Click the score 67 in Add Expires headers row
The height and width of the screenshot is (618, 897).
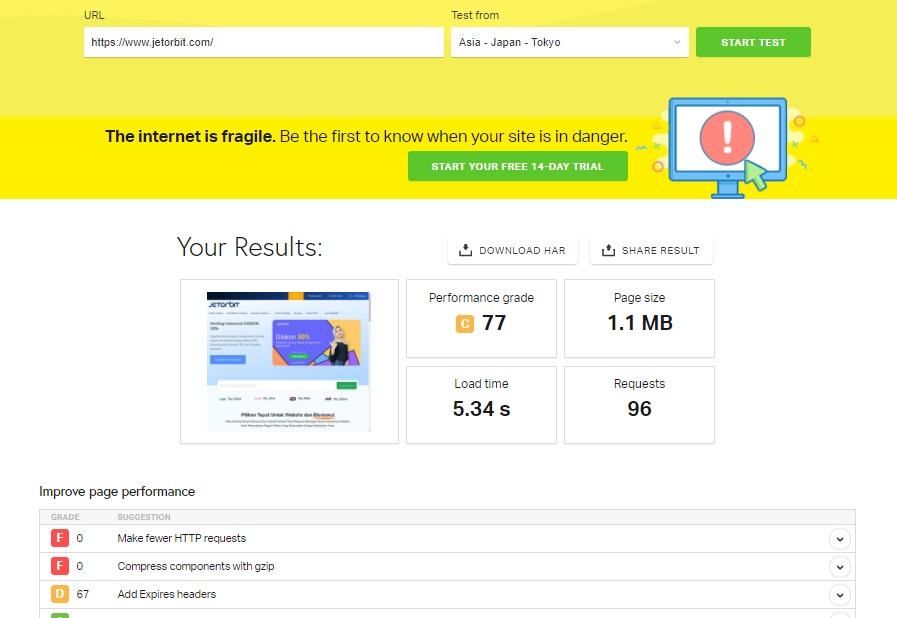[x=83, y=595]
